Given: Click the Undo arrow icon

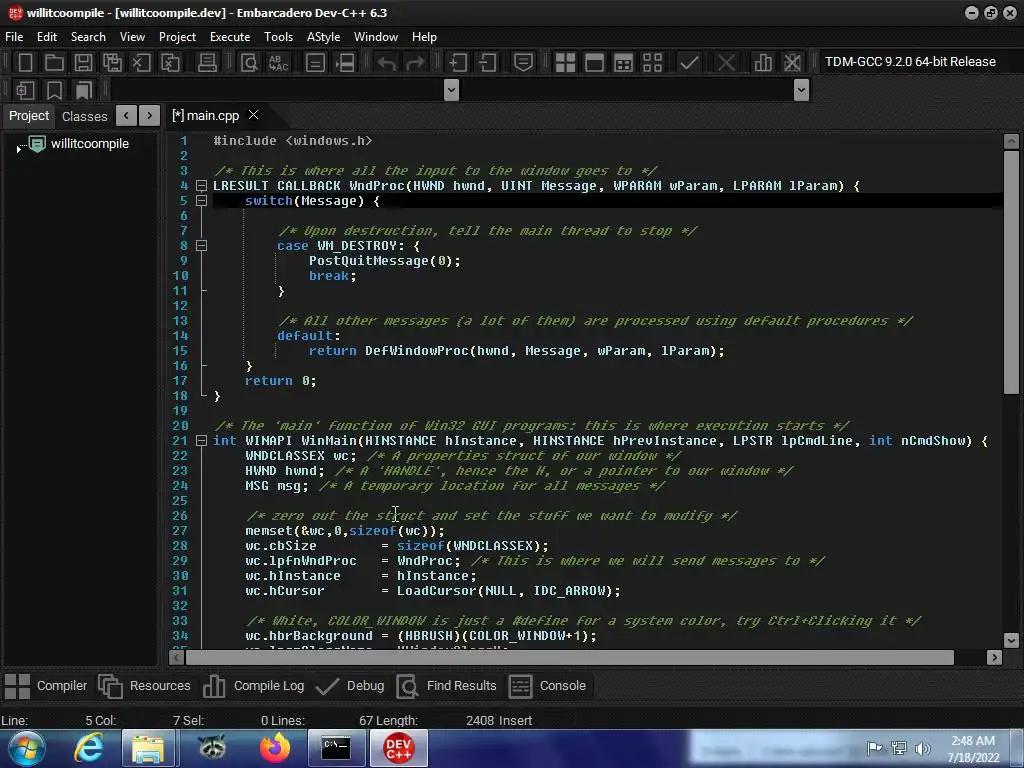Looking at the screenshot, I should coord(387,63).
